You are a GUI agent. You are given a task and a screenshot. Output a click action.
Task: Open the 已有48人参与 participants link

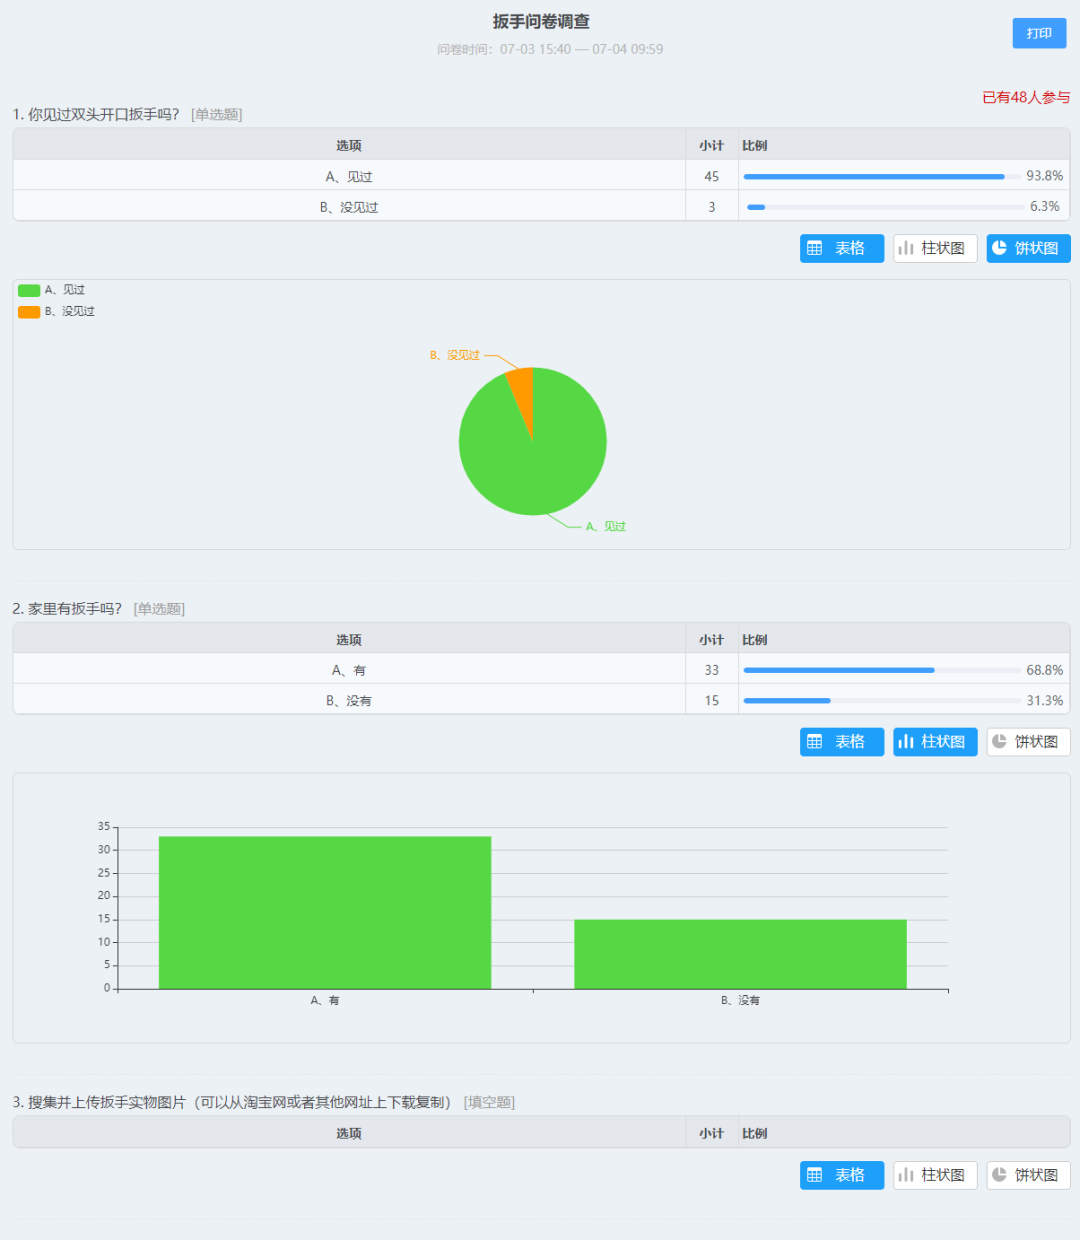[x=1024, y=98]
